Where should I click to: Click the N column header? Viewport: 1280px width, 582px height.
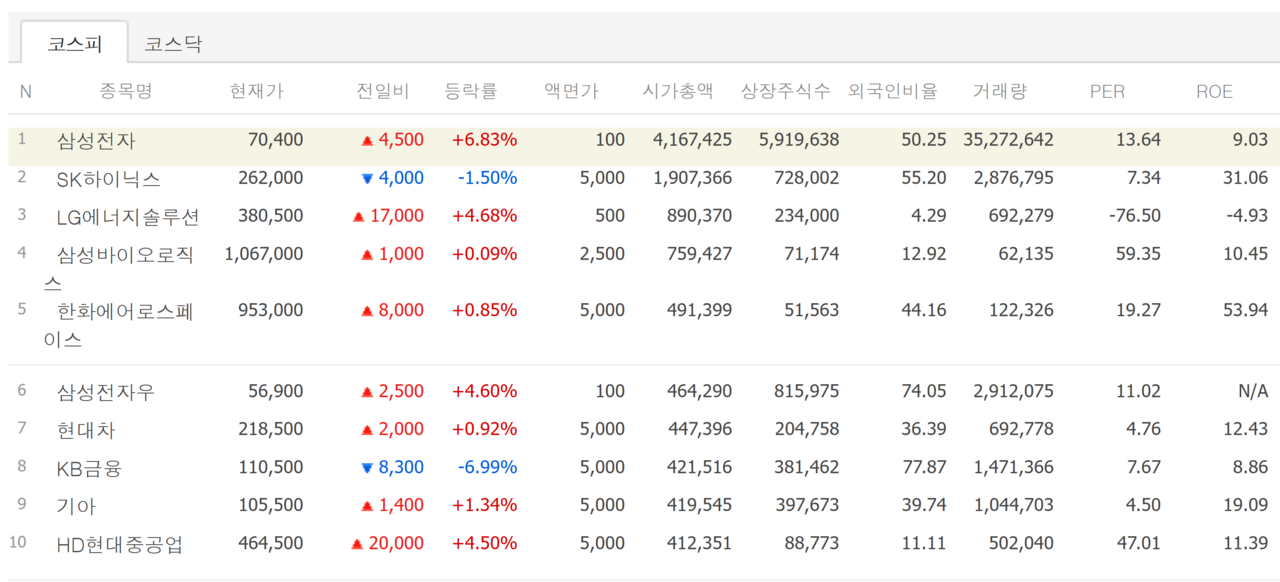click(26, 91)
